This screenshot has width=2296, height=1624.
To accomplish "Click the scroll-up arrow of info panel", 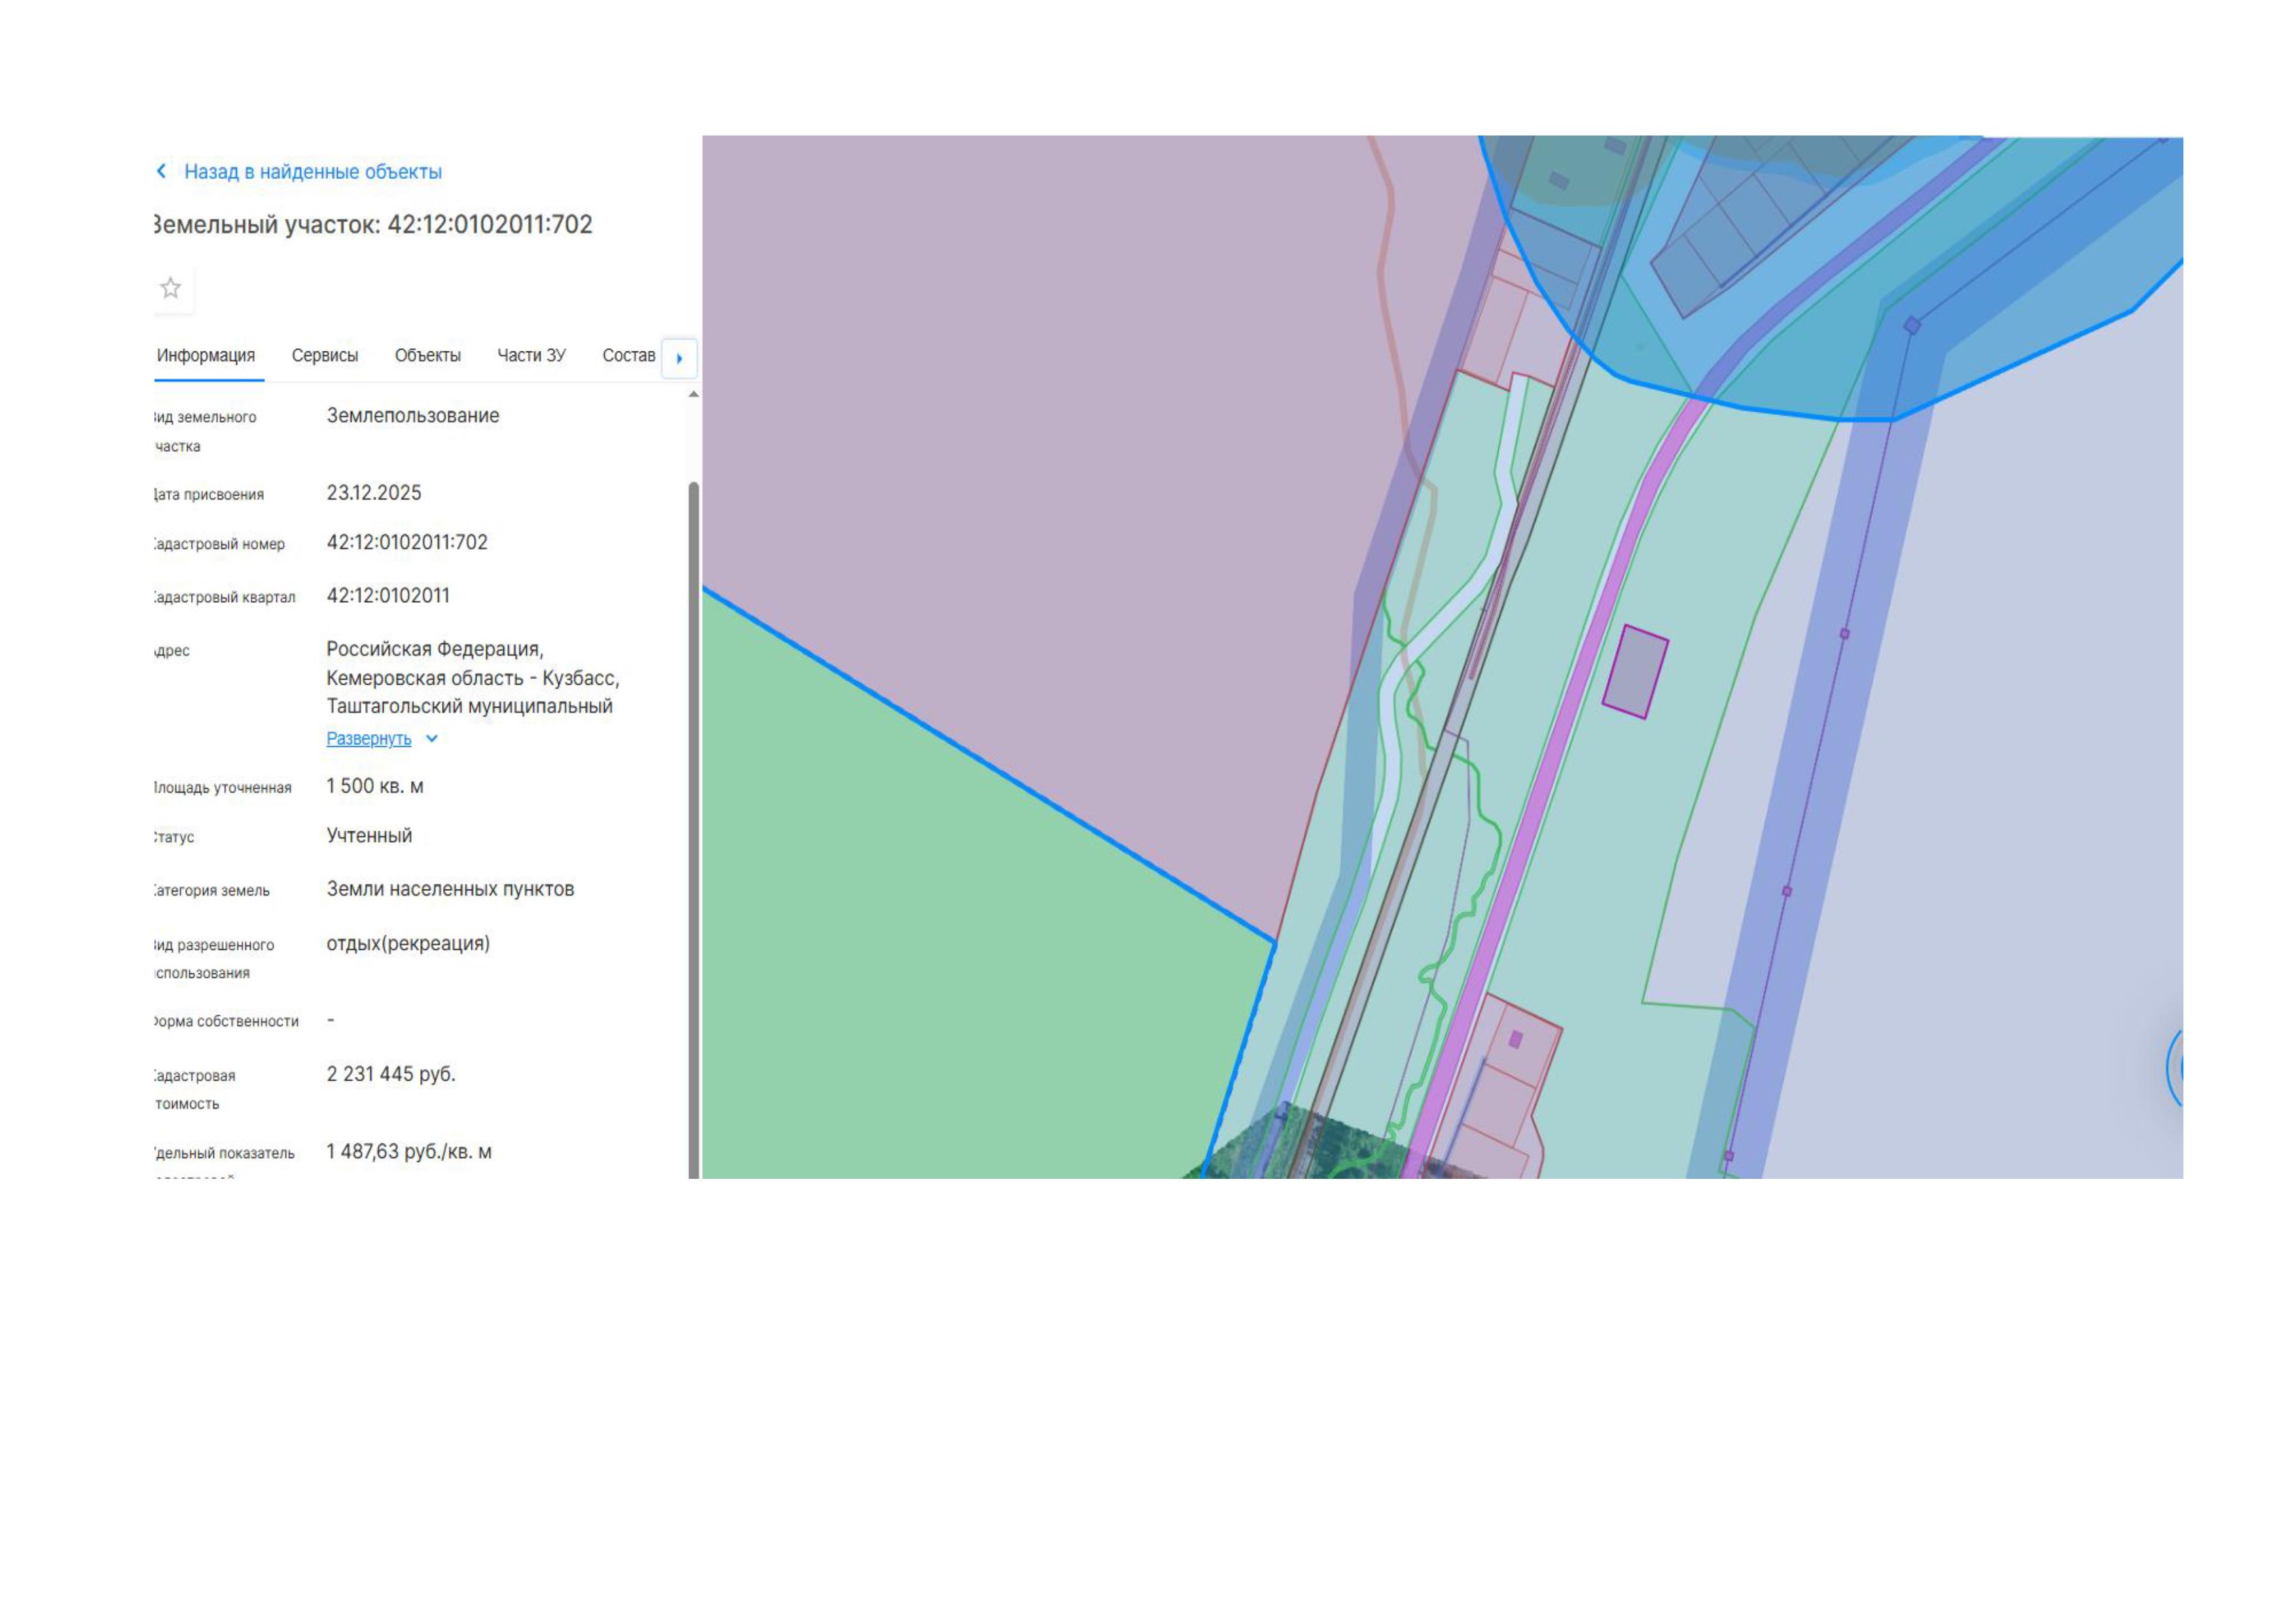I will point(693,395).
